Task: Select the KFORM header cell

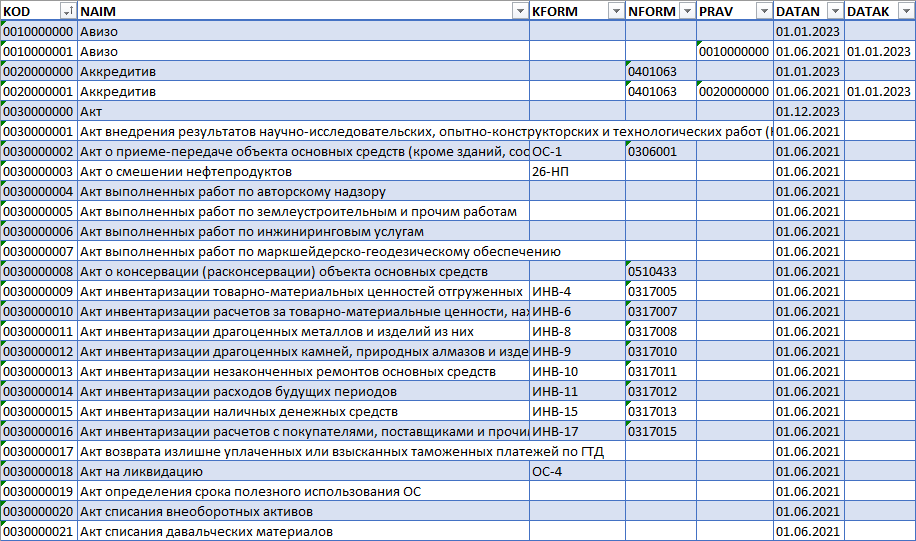Action: point(577,11)
